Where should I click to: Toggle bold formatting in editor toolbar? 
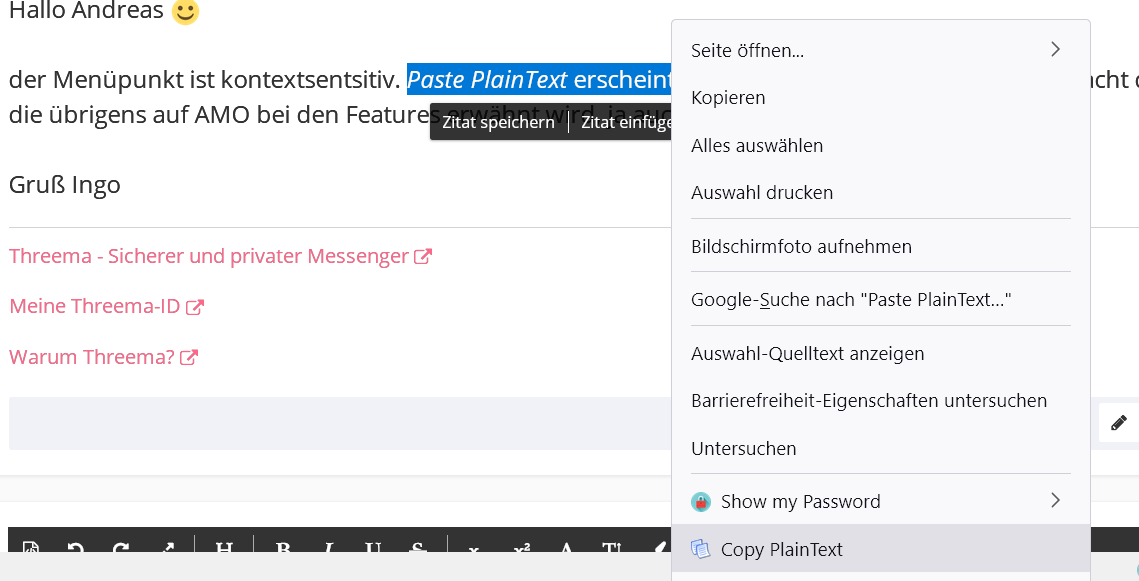[x=283, y=548]
